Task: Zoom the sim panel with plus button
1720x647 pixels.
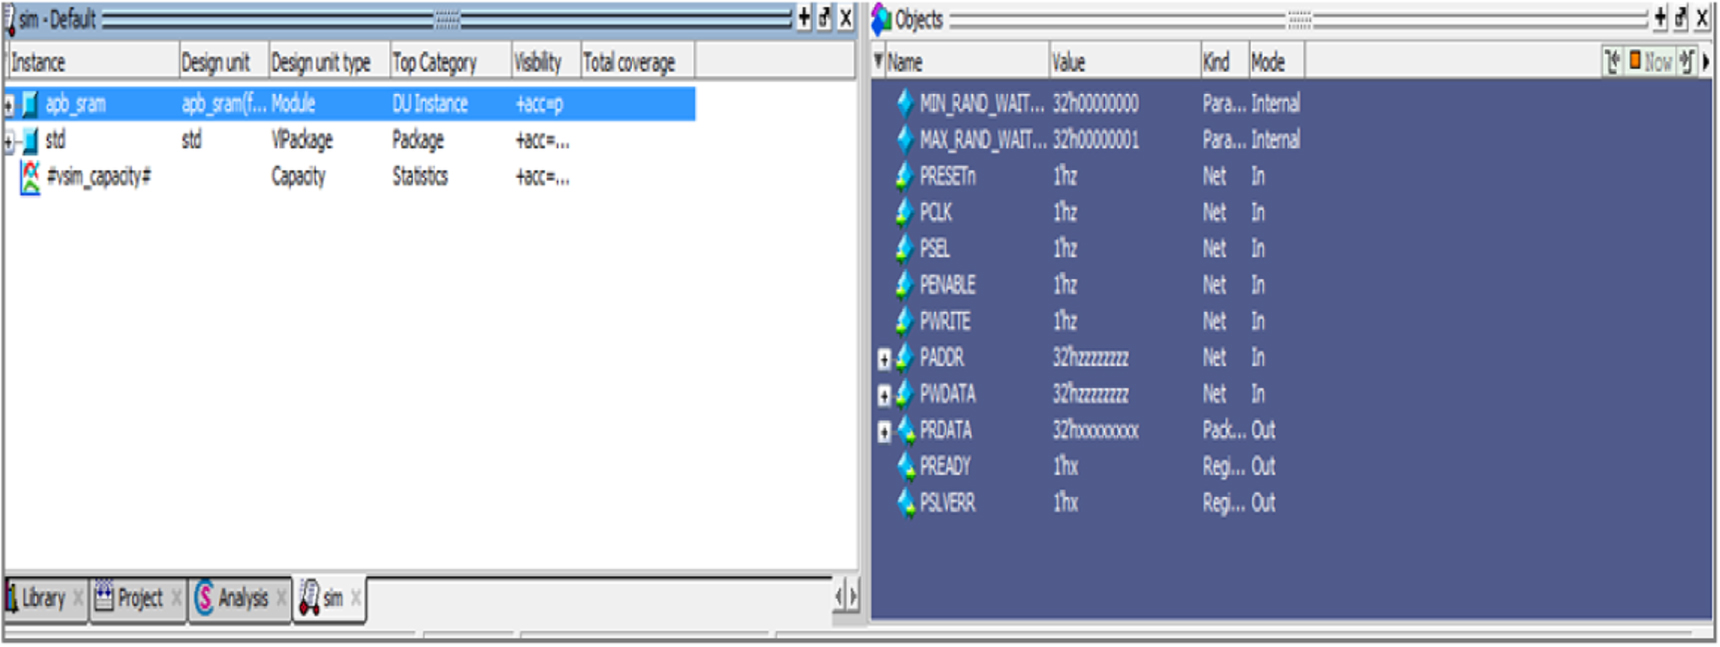Action: 804,18
